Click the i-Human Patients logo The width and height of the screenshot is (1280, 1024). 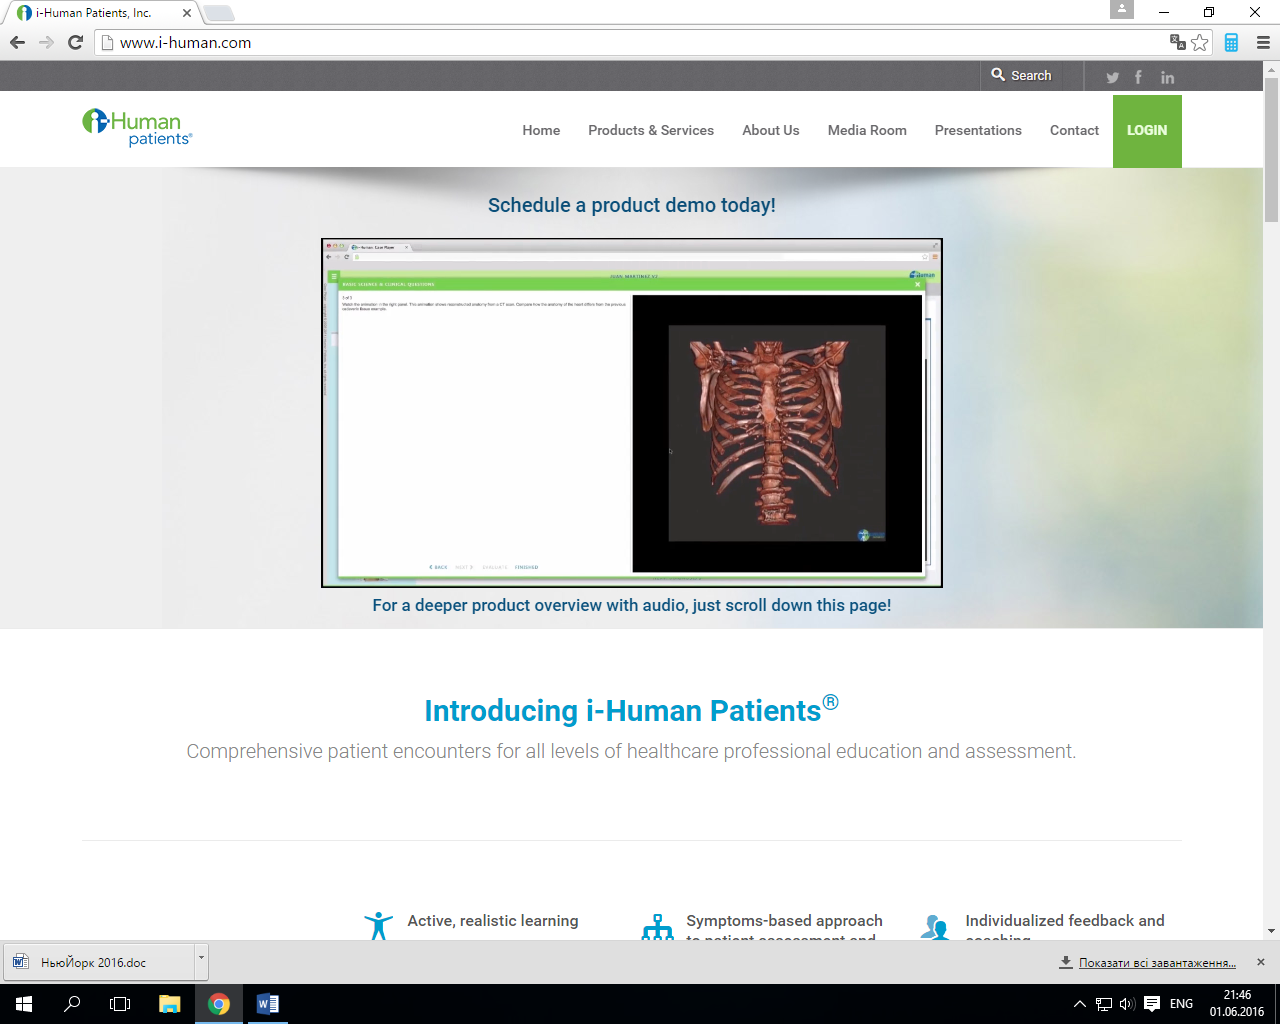point(137,128)
